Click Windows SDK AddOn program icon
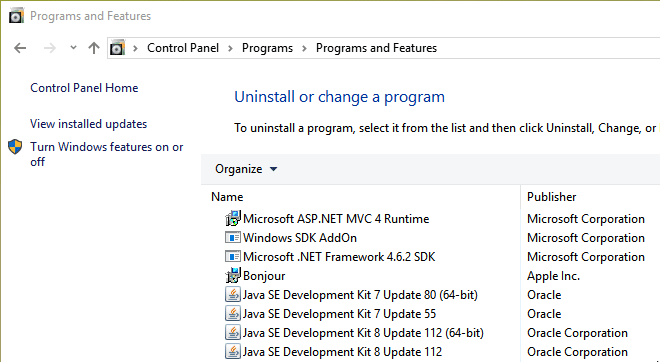Screen dimensions: 660x362 [233, 238]
